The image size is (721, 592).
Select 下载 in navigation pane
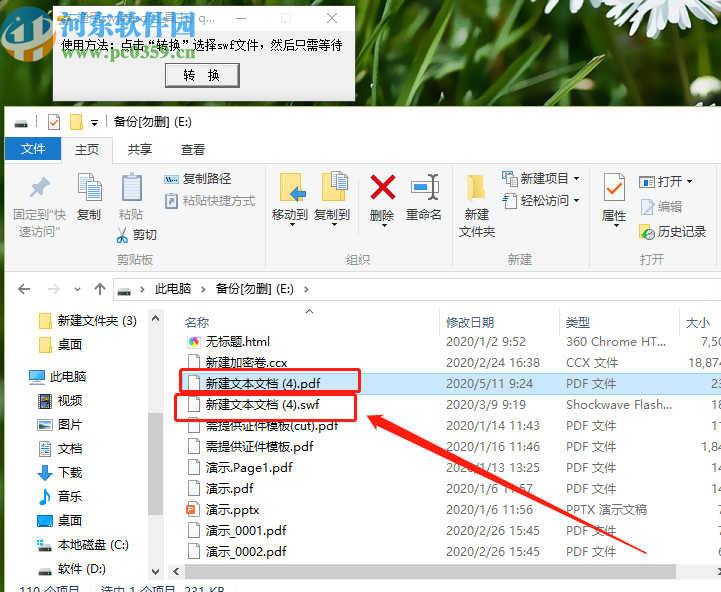[x=60, y=472]
